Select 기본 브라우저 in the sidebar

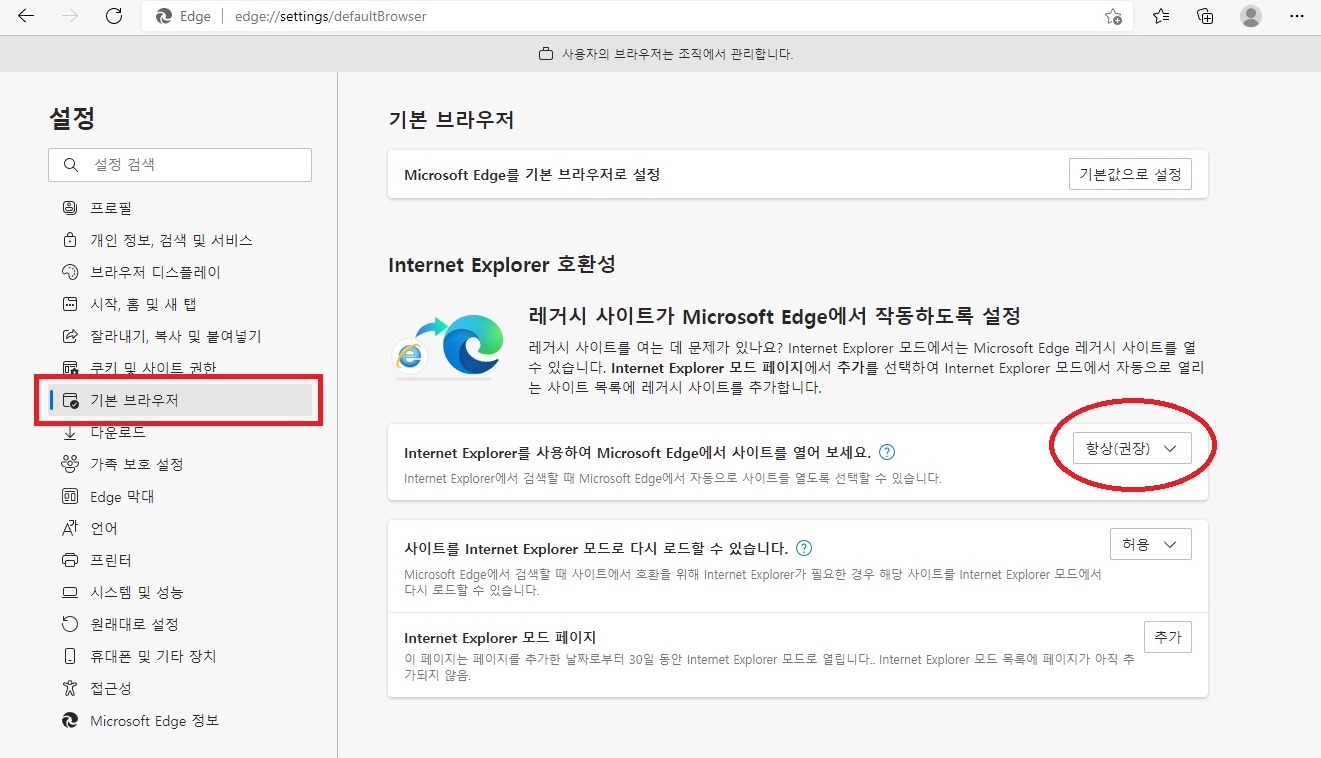180,400
